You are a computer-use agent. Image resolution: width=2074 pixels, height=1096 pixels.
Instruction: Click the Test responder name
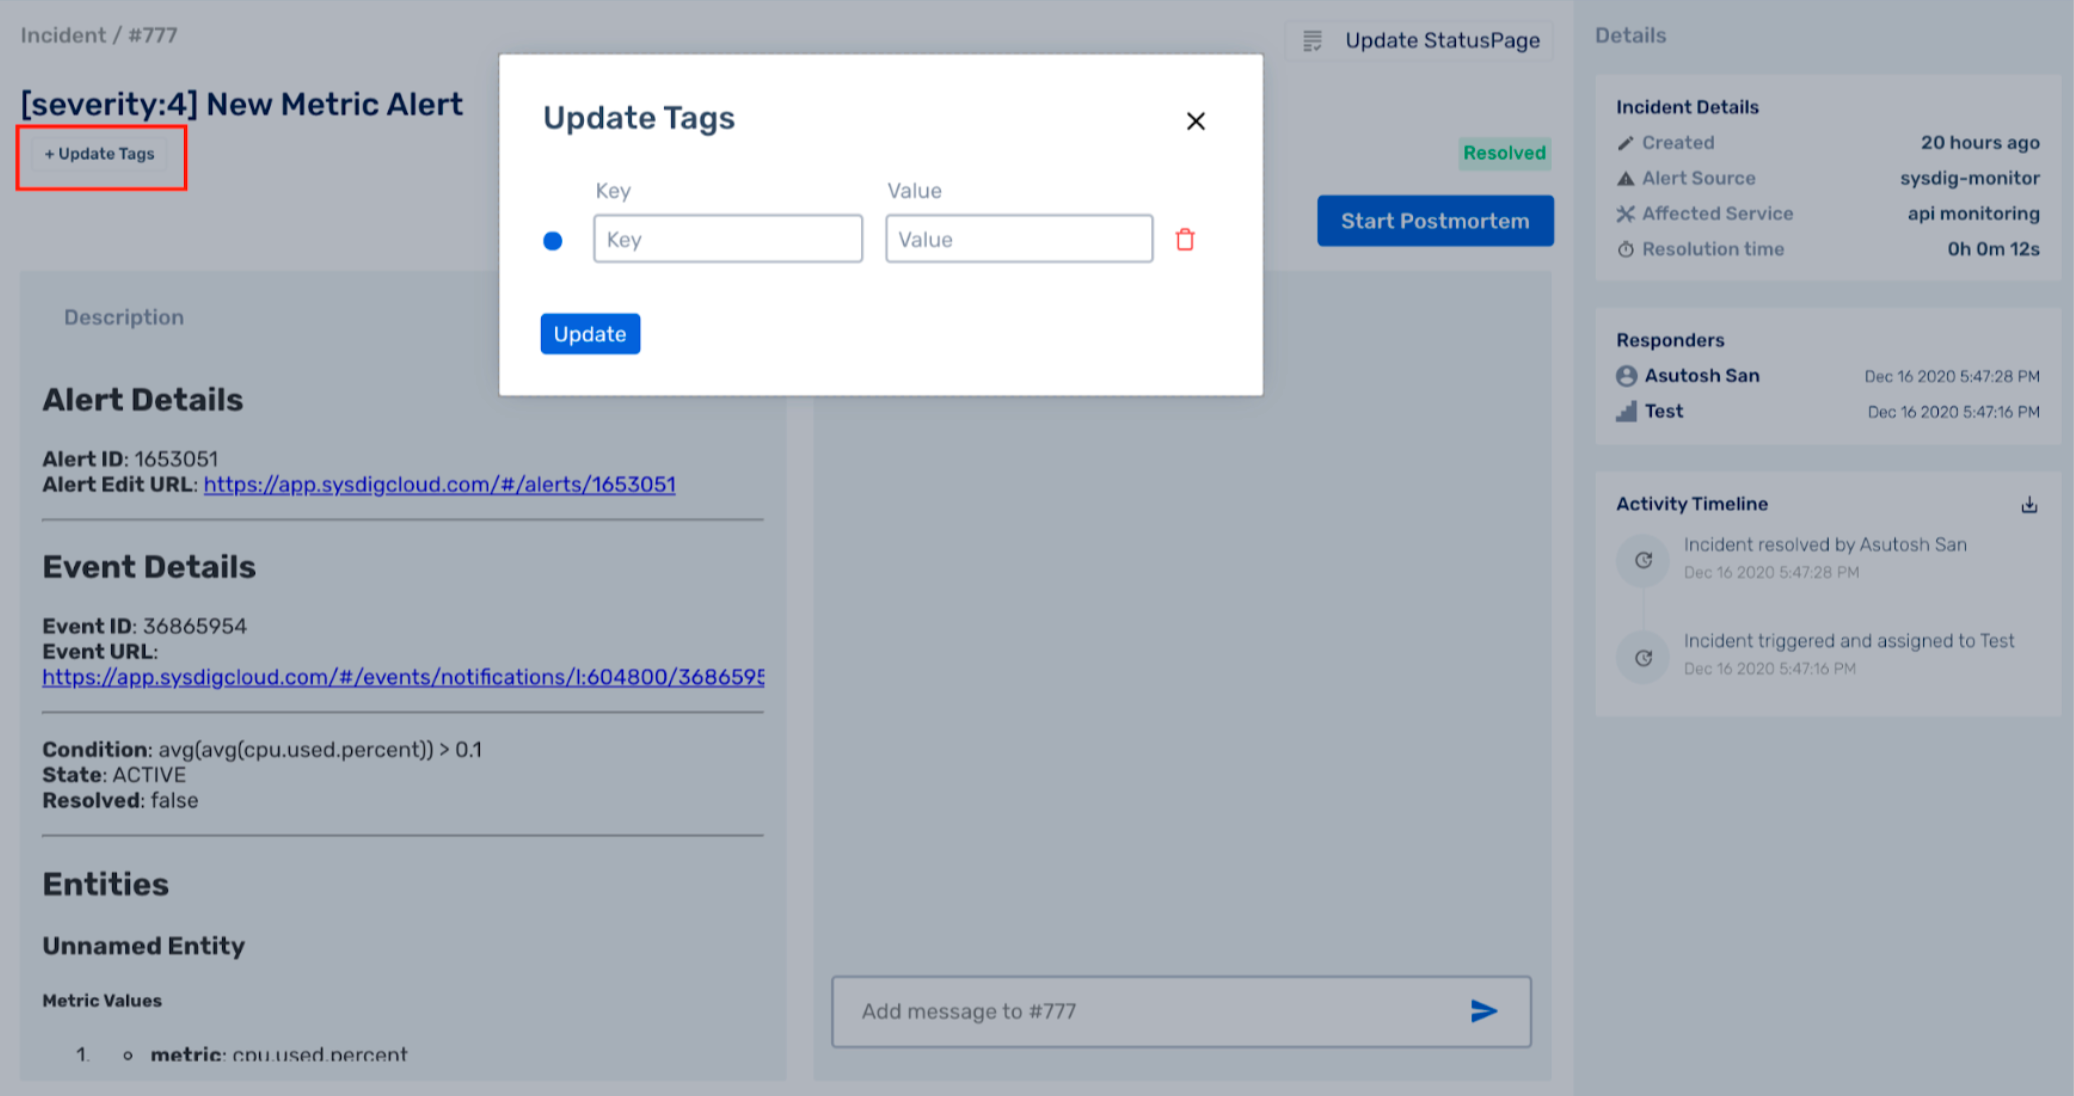[1664, 411]
